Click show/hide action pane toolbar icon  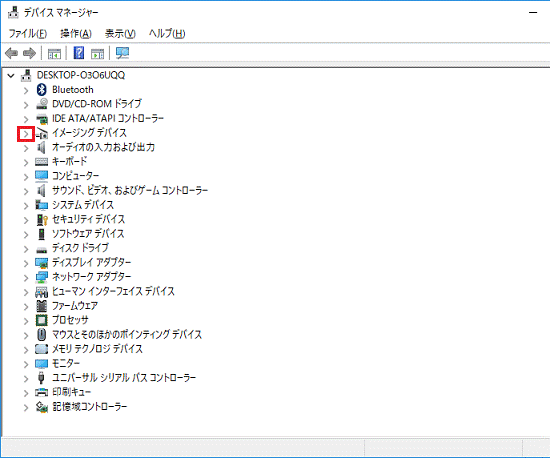98,54
